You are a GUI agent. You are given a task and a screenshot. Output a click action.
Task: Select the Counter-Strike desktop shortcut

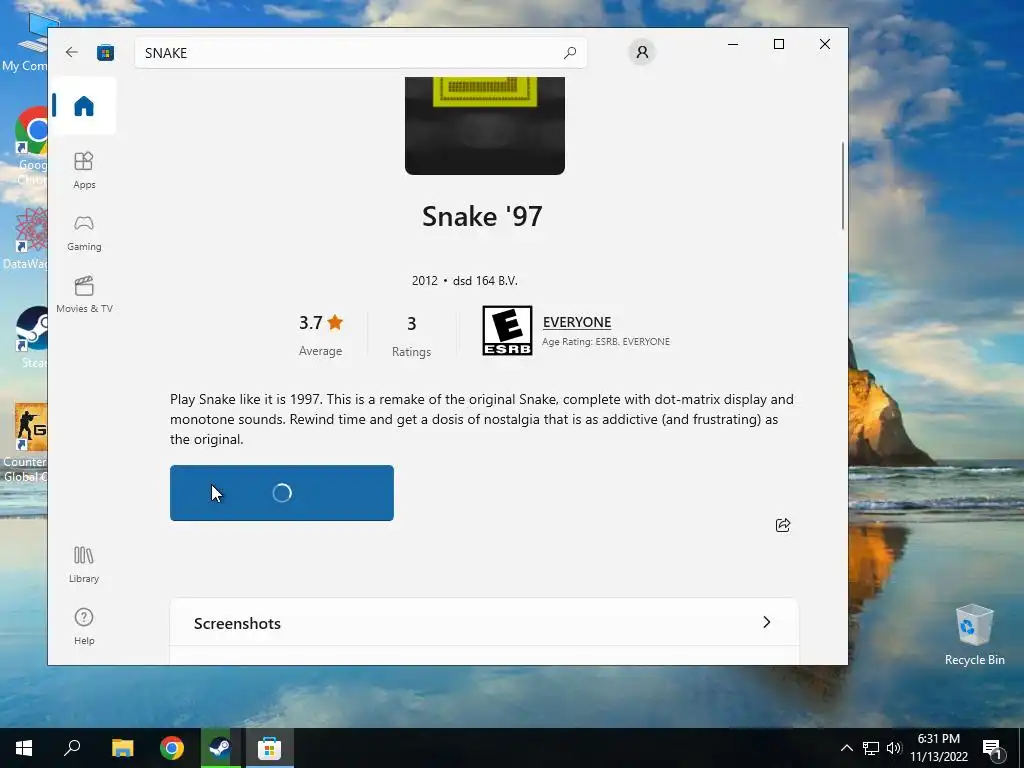point(24,443)
